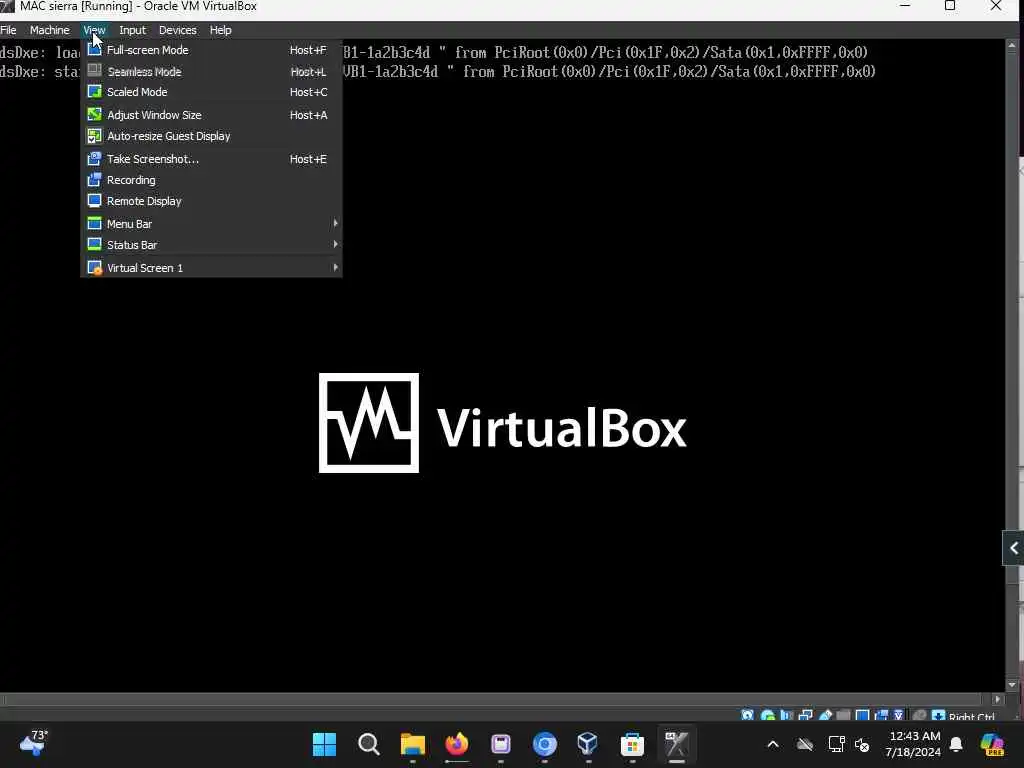
Task: Open network settings tray icon
Action: 837,744
